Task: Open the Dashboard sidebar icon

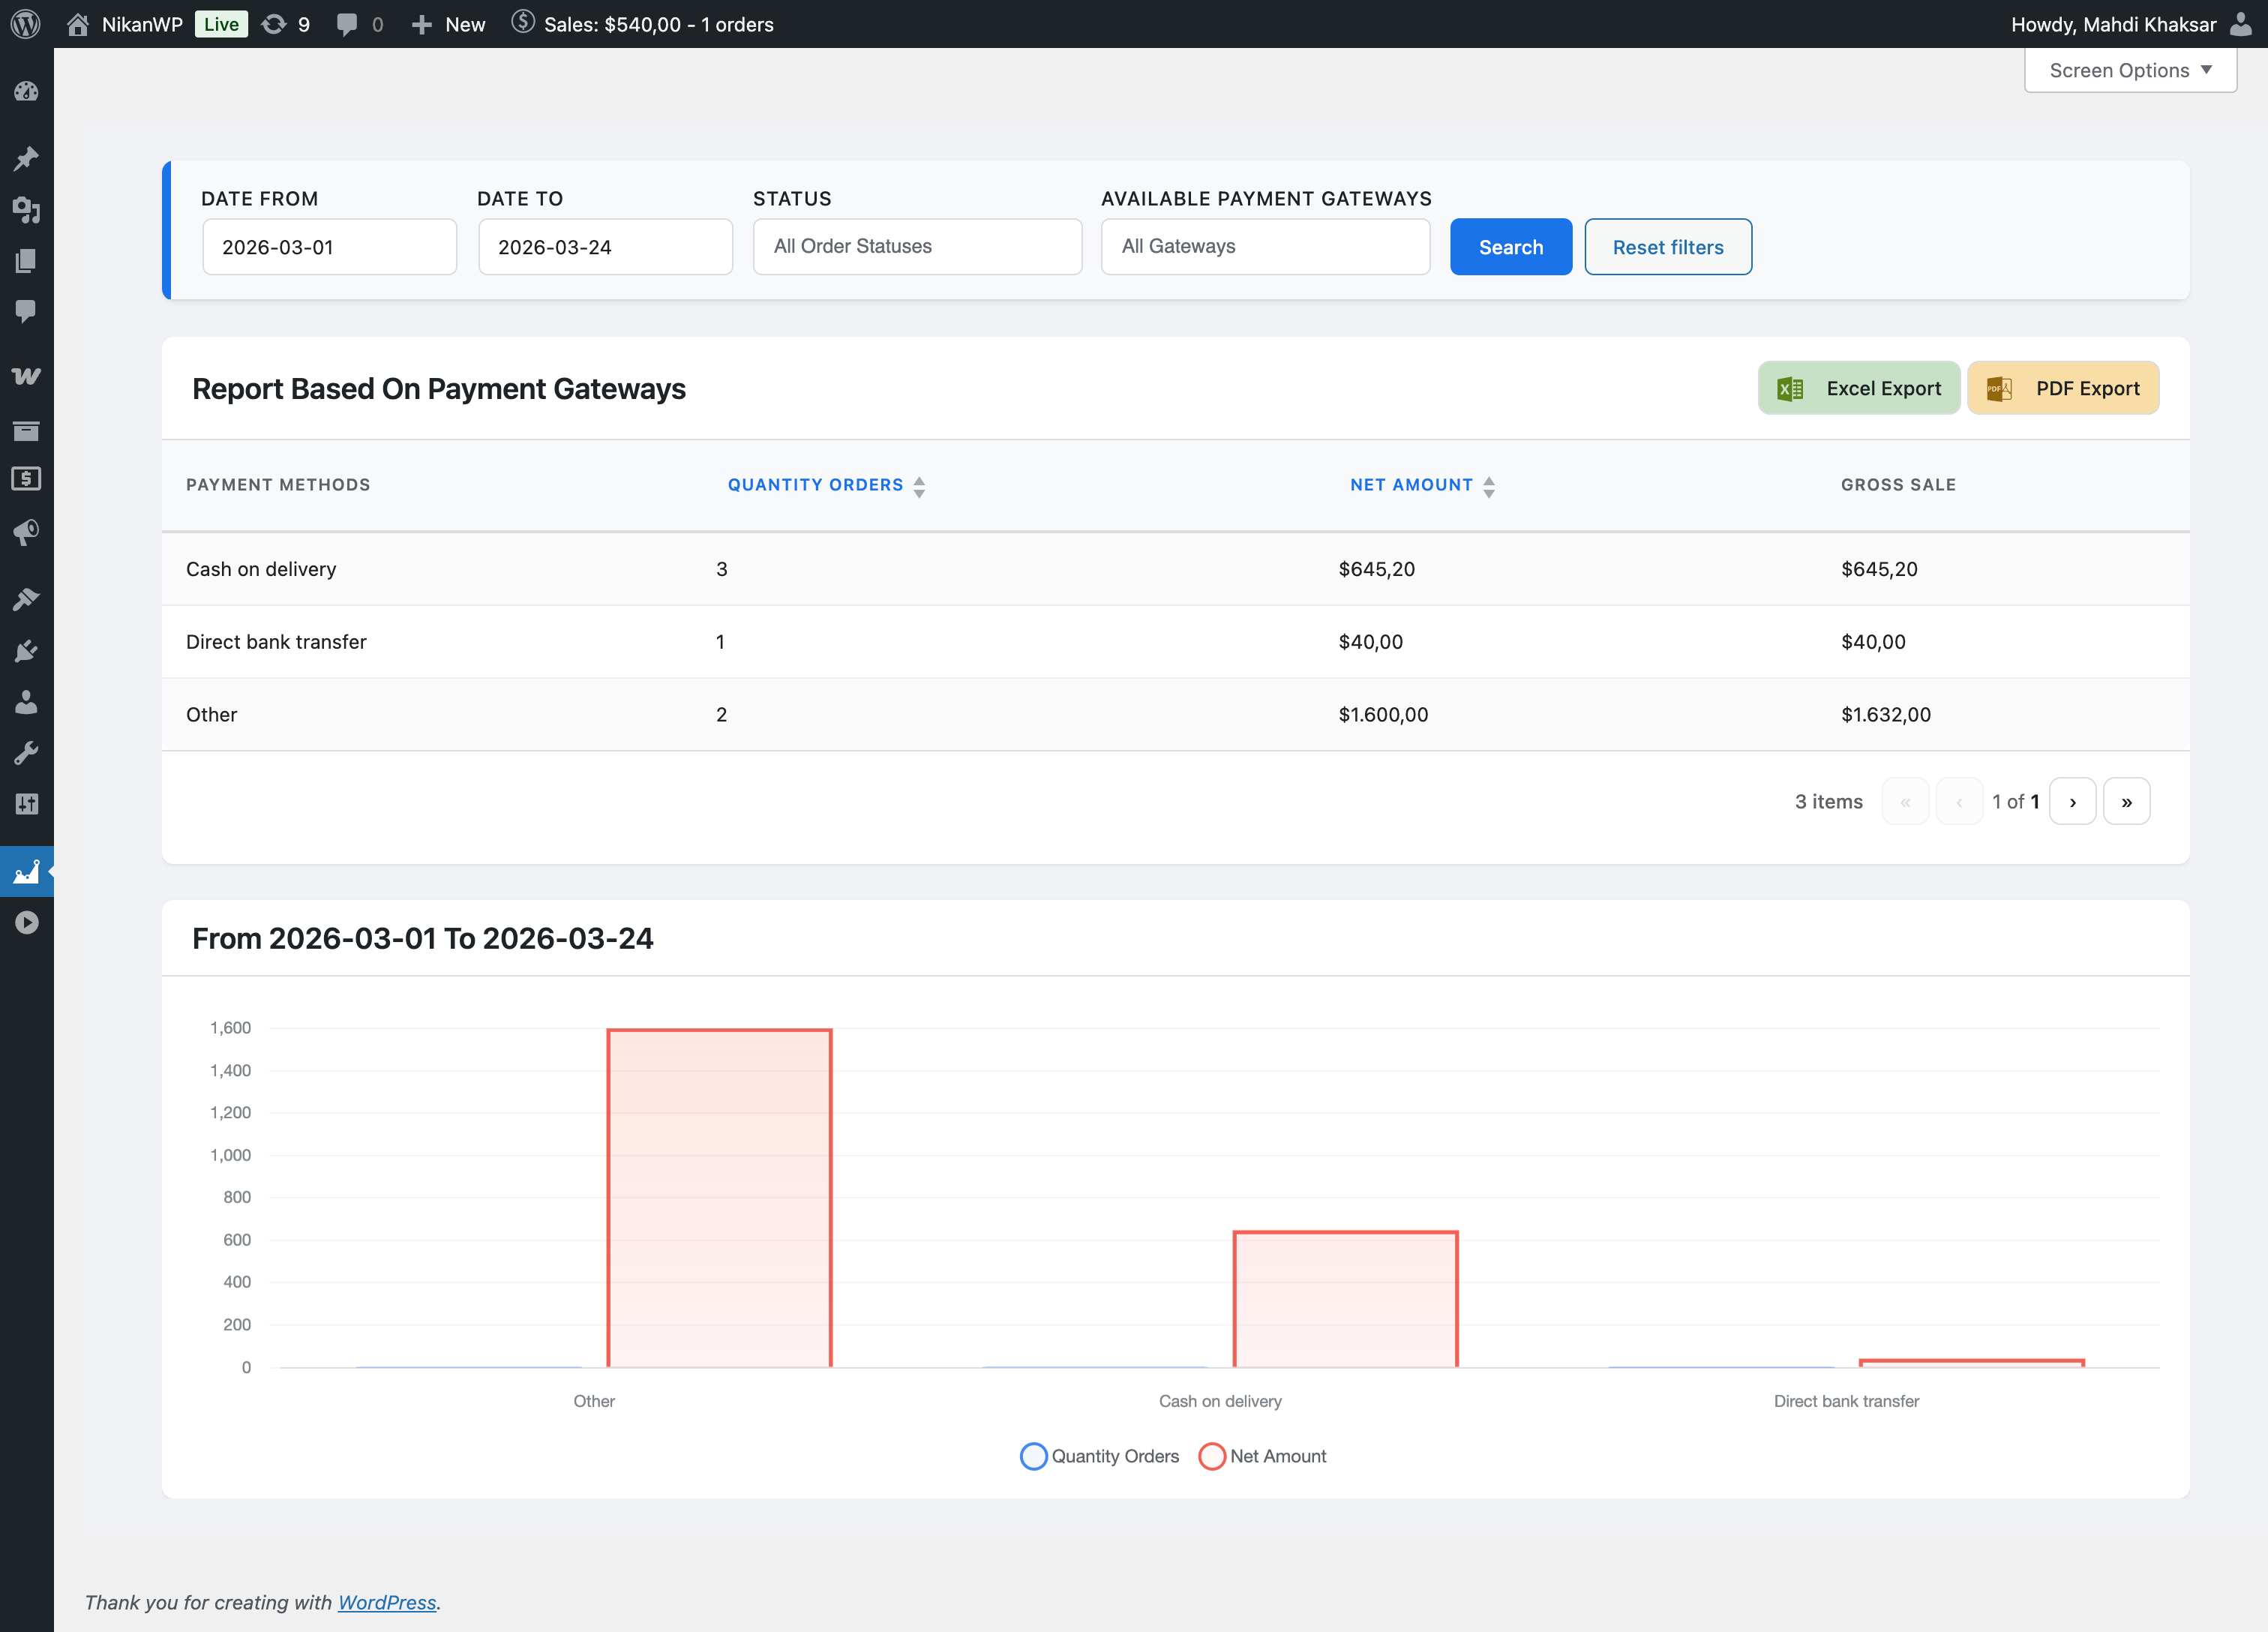Action: pyautogui.click(x=26, y=91)
